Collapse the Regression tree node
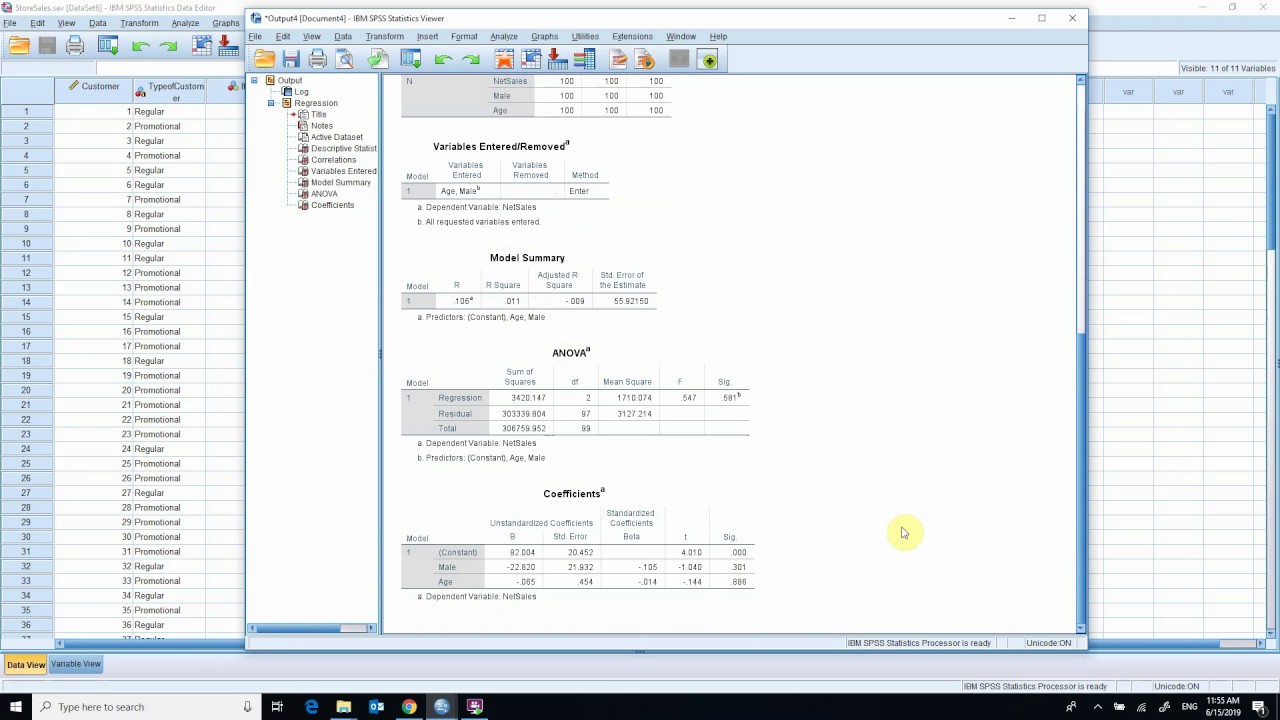Screen dimensions: 1280x720 click(x=271, y=103)
